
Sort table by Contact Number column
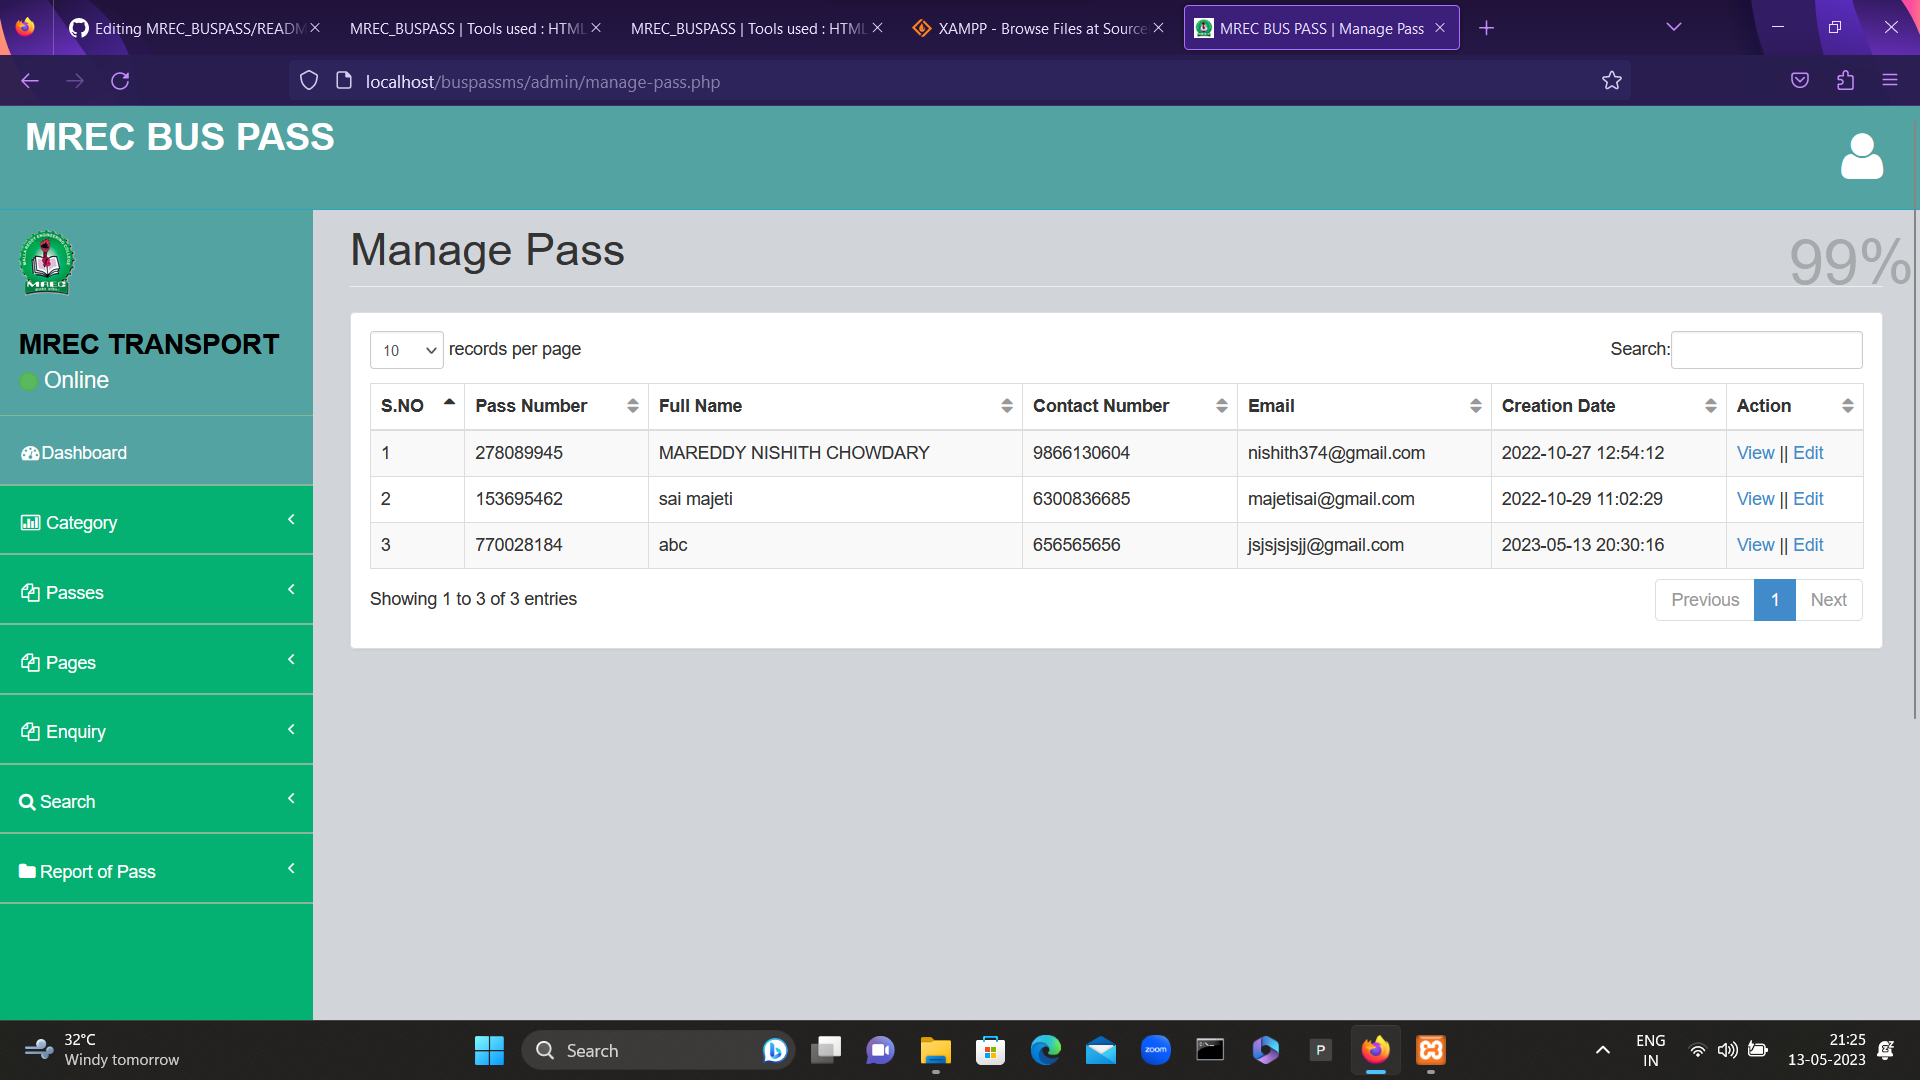(x=1130, y=406)
